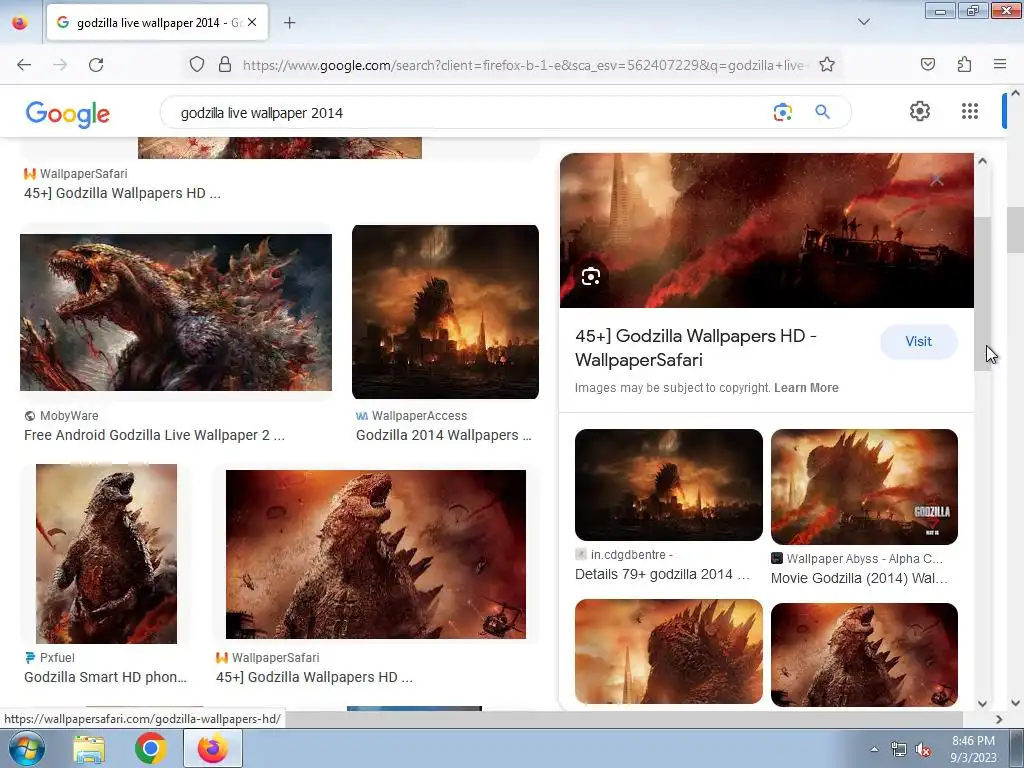Select the godzilla live wallpaper 2014 tab

(x=157, y=22)
